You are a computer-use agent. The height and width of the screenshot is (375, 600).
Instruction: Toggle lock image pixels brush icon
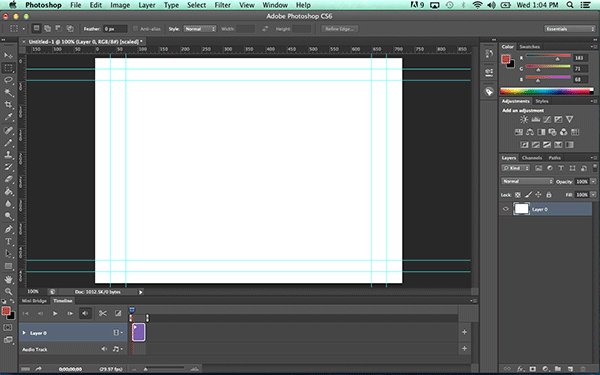pyautogui.click(x=528, y=195)
